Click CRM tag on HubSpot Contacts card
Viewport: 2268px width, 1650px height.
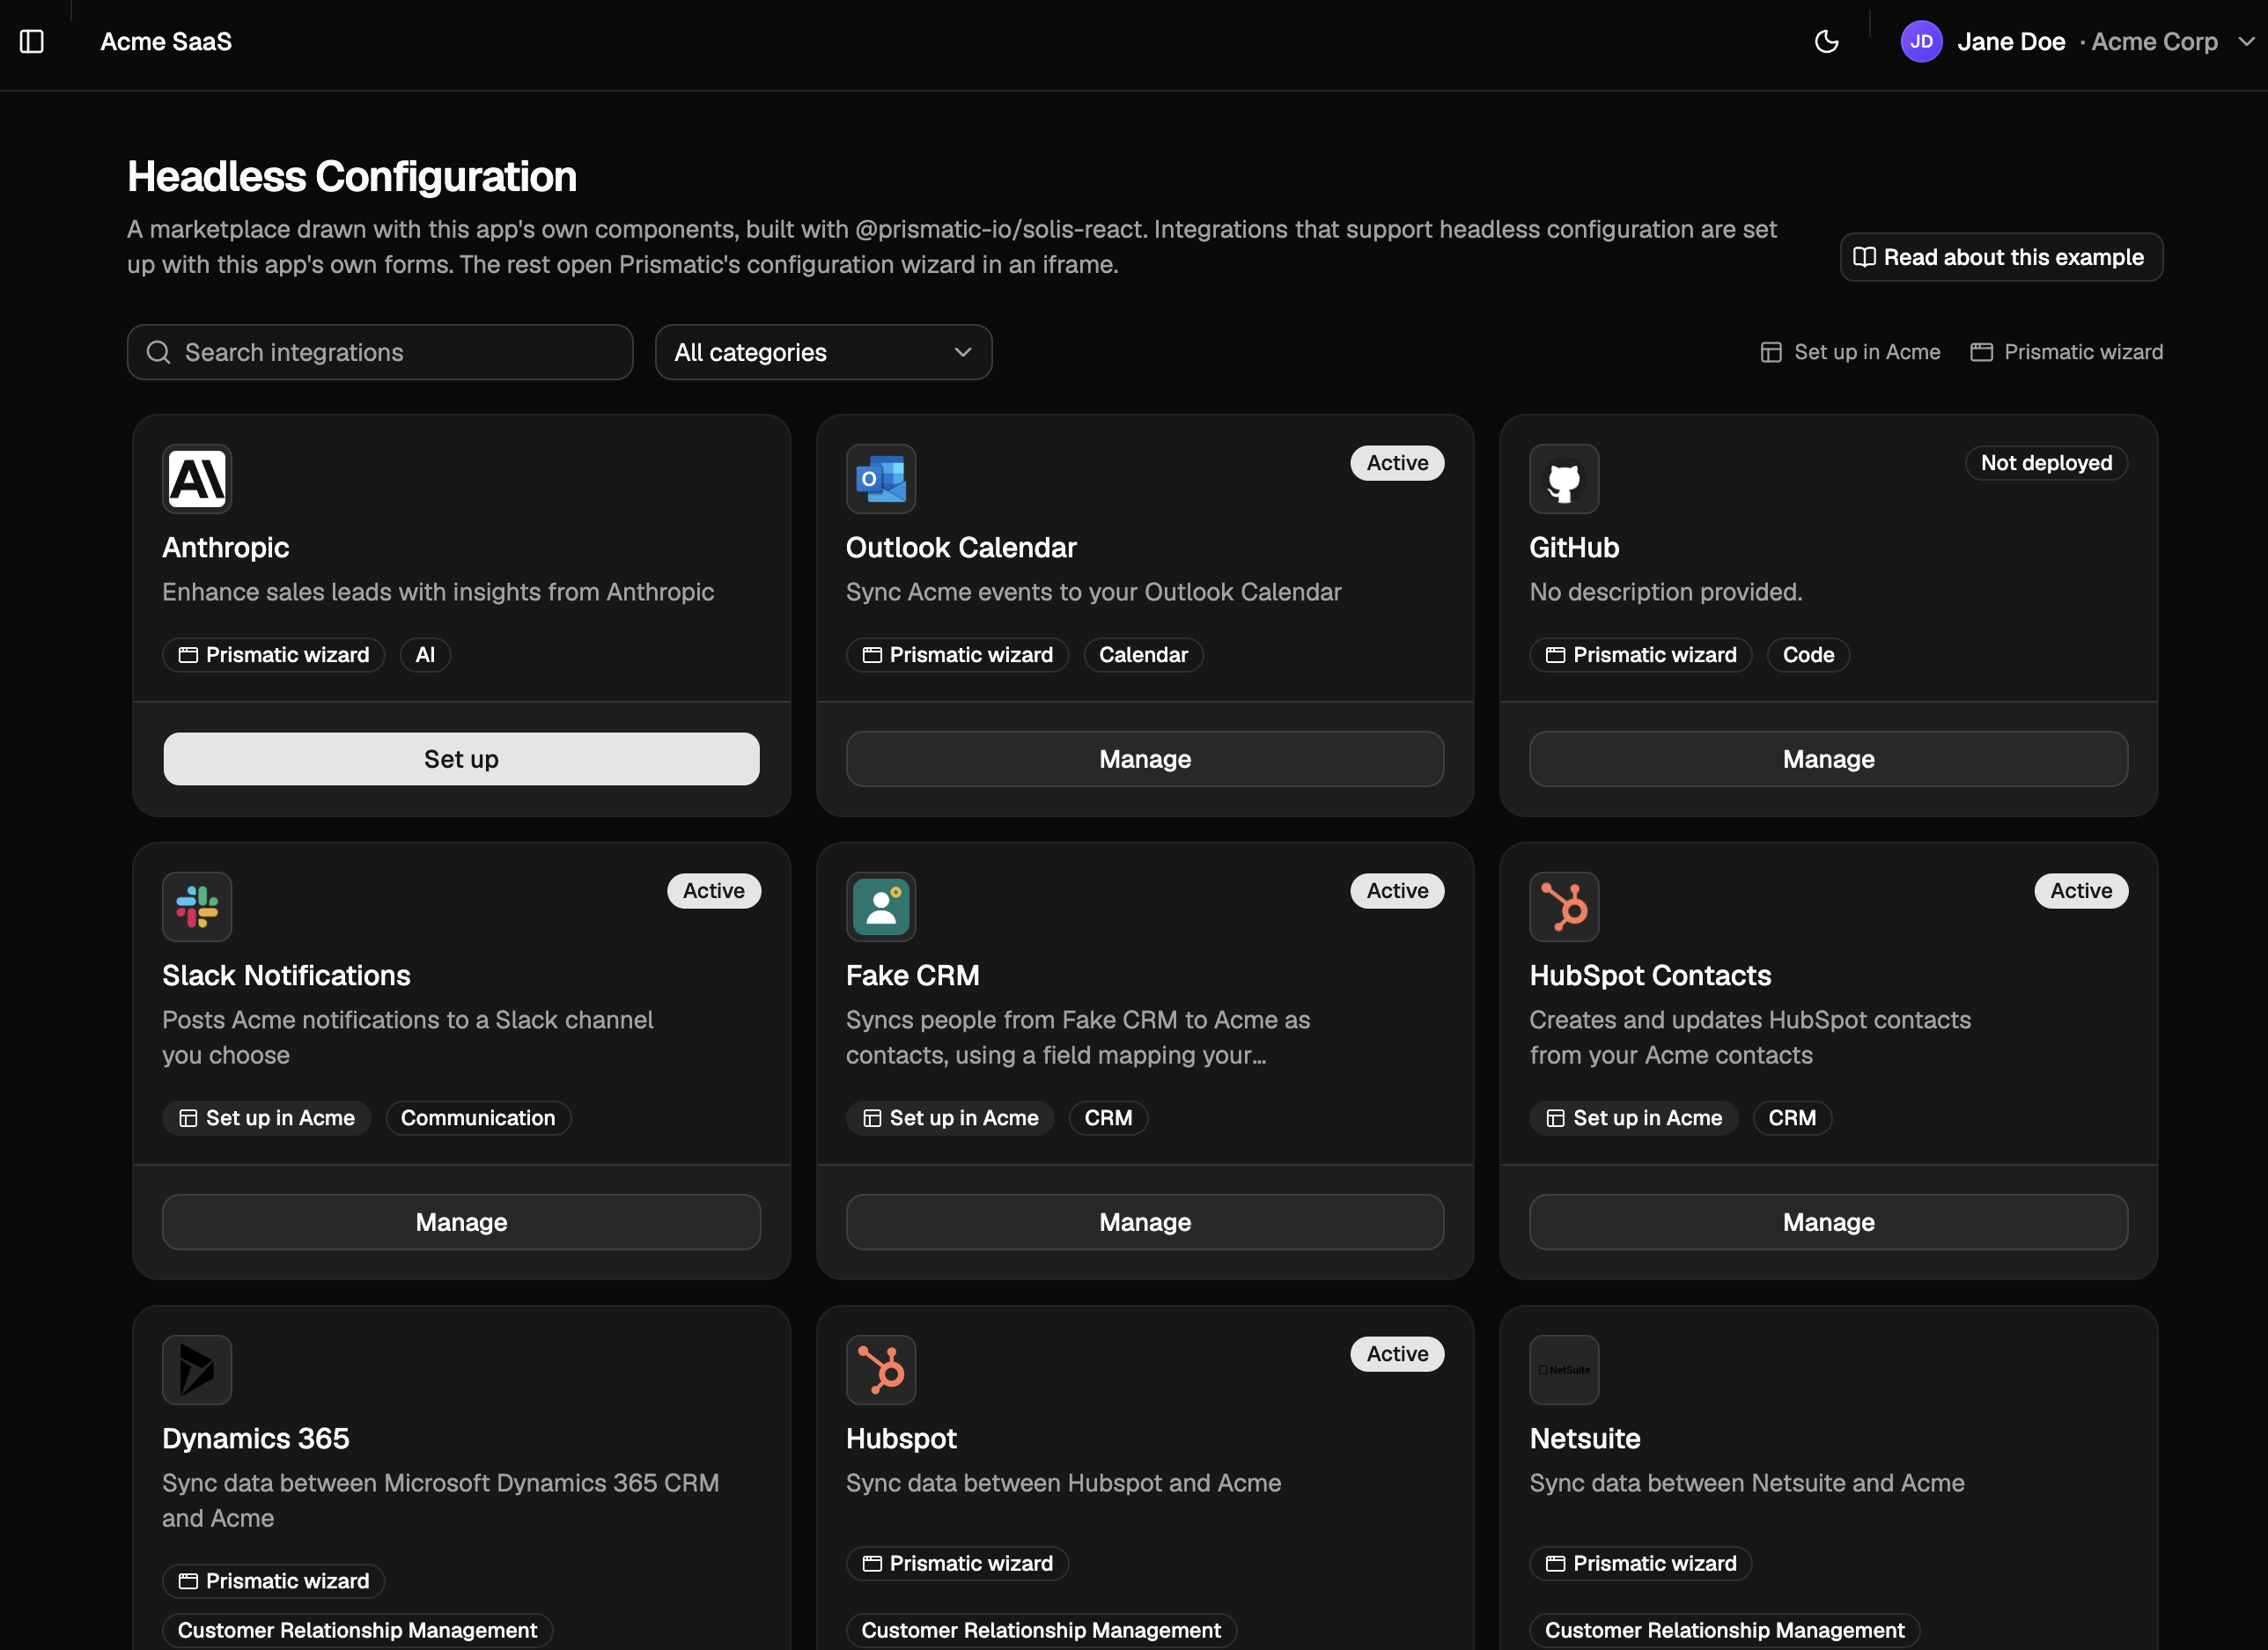point(1792,1118)
